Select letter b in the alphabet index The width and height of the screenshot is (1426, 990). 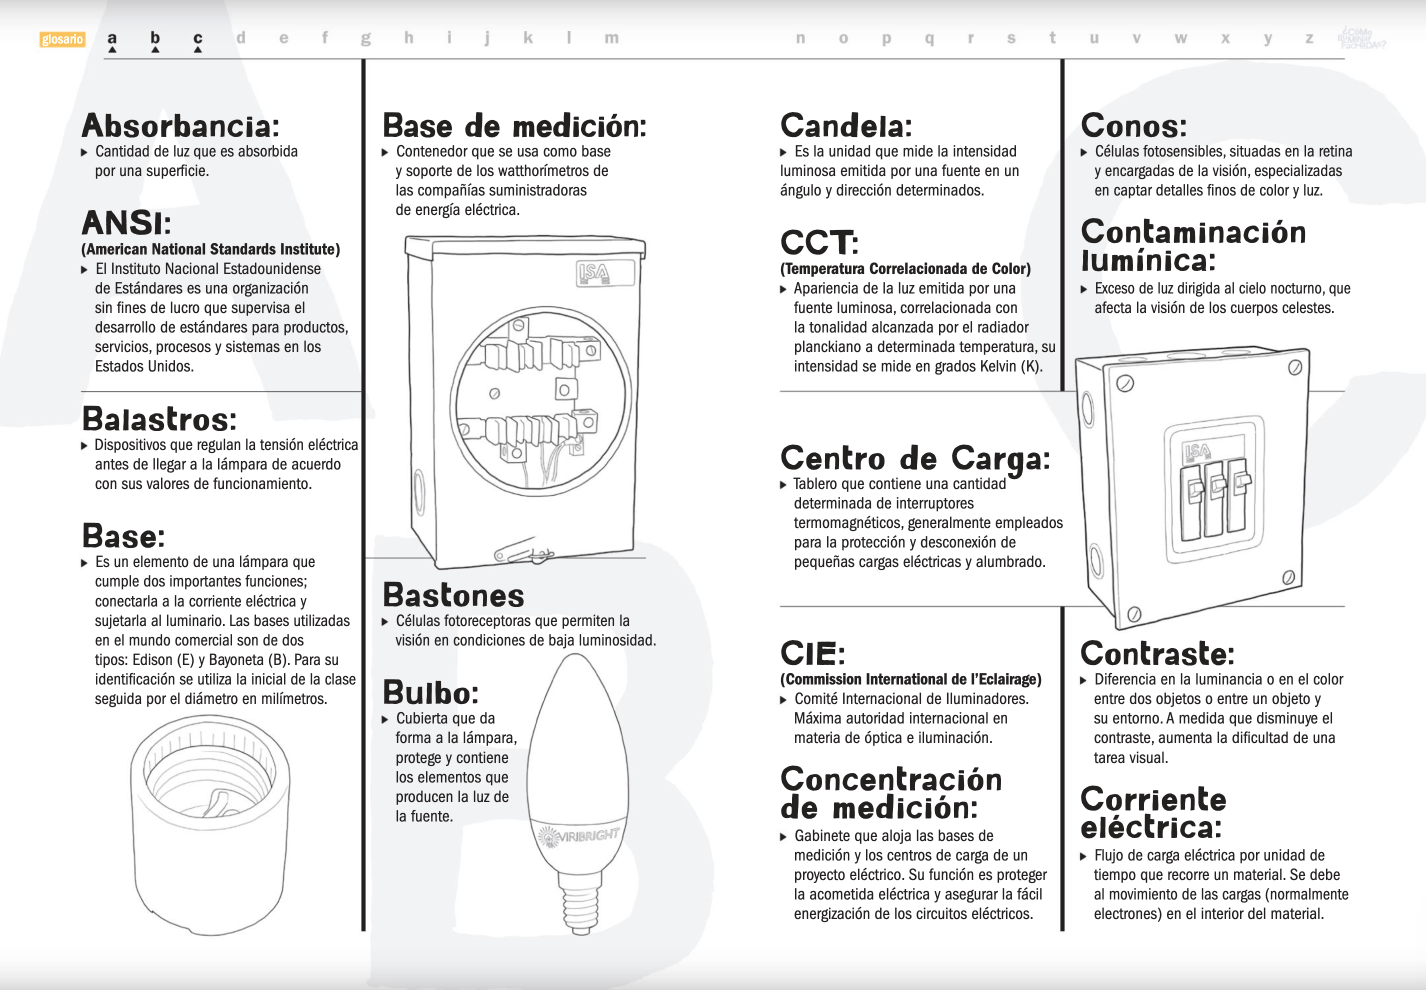[155, 39]
